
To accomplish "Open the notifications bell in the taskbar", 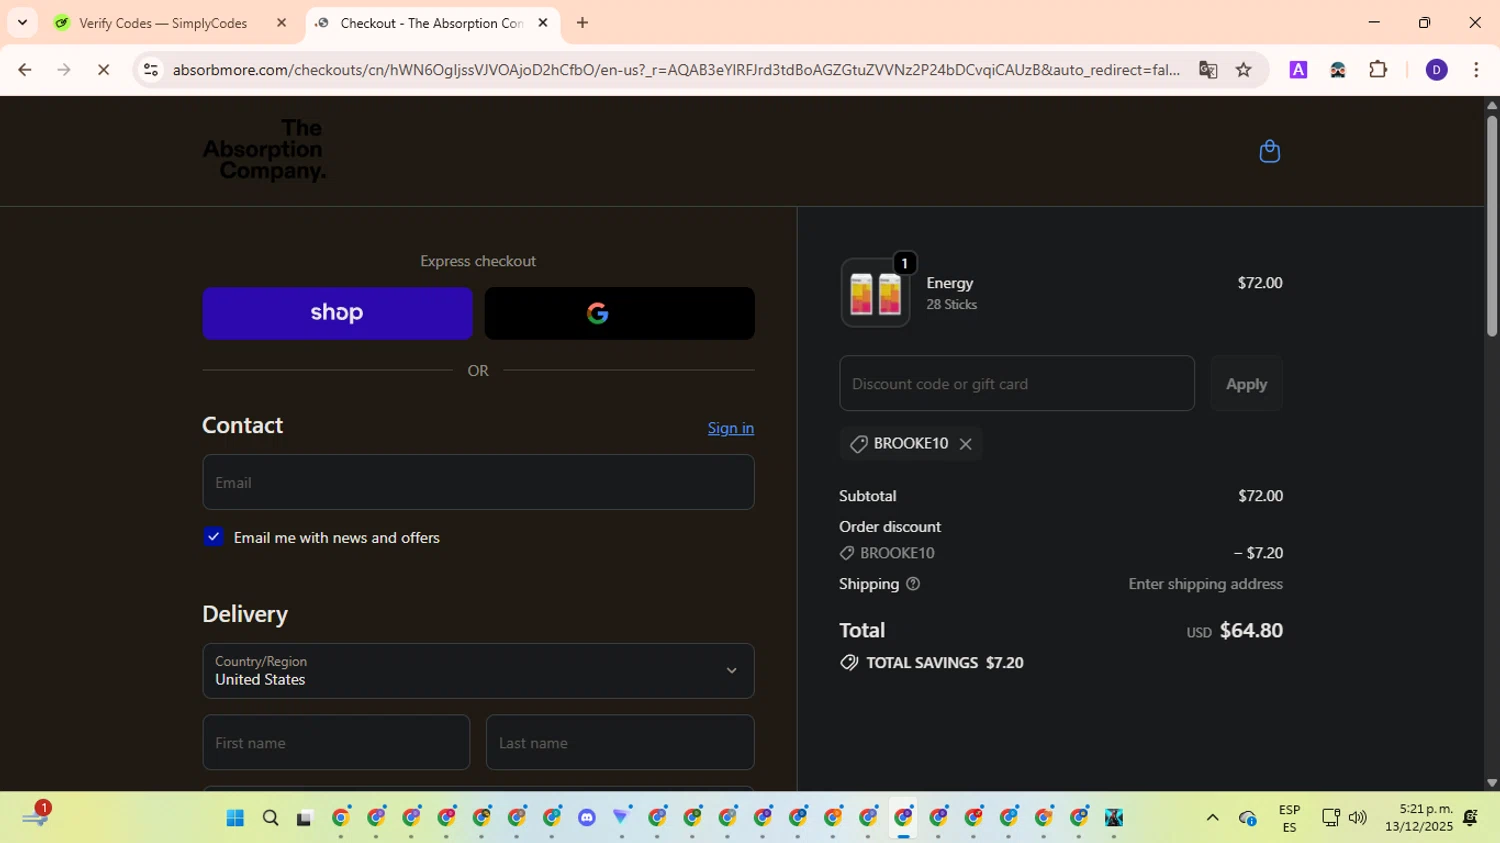I will [1470, 818].
